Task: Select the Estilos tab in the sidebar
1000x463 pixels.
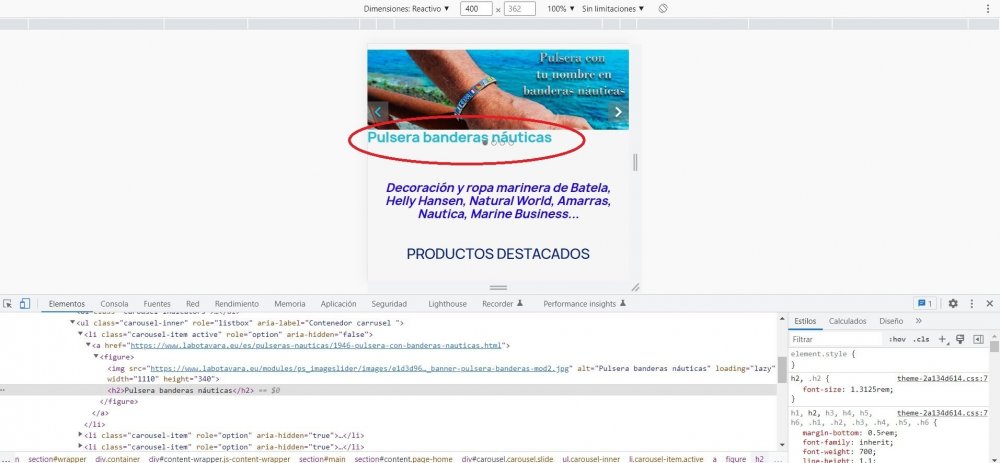Action: (805, 321)
